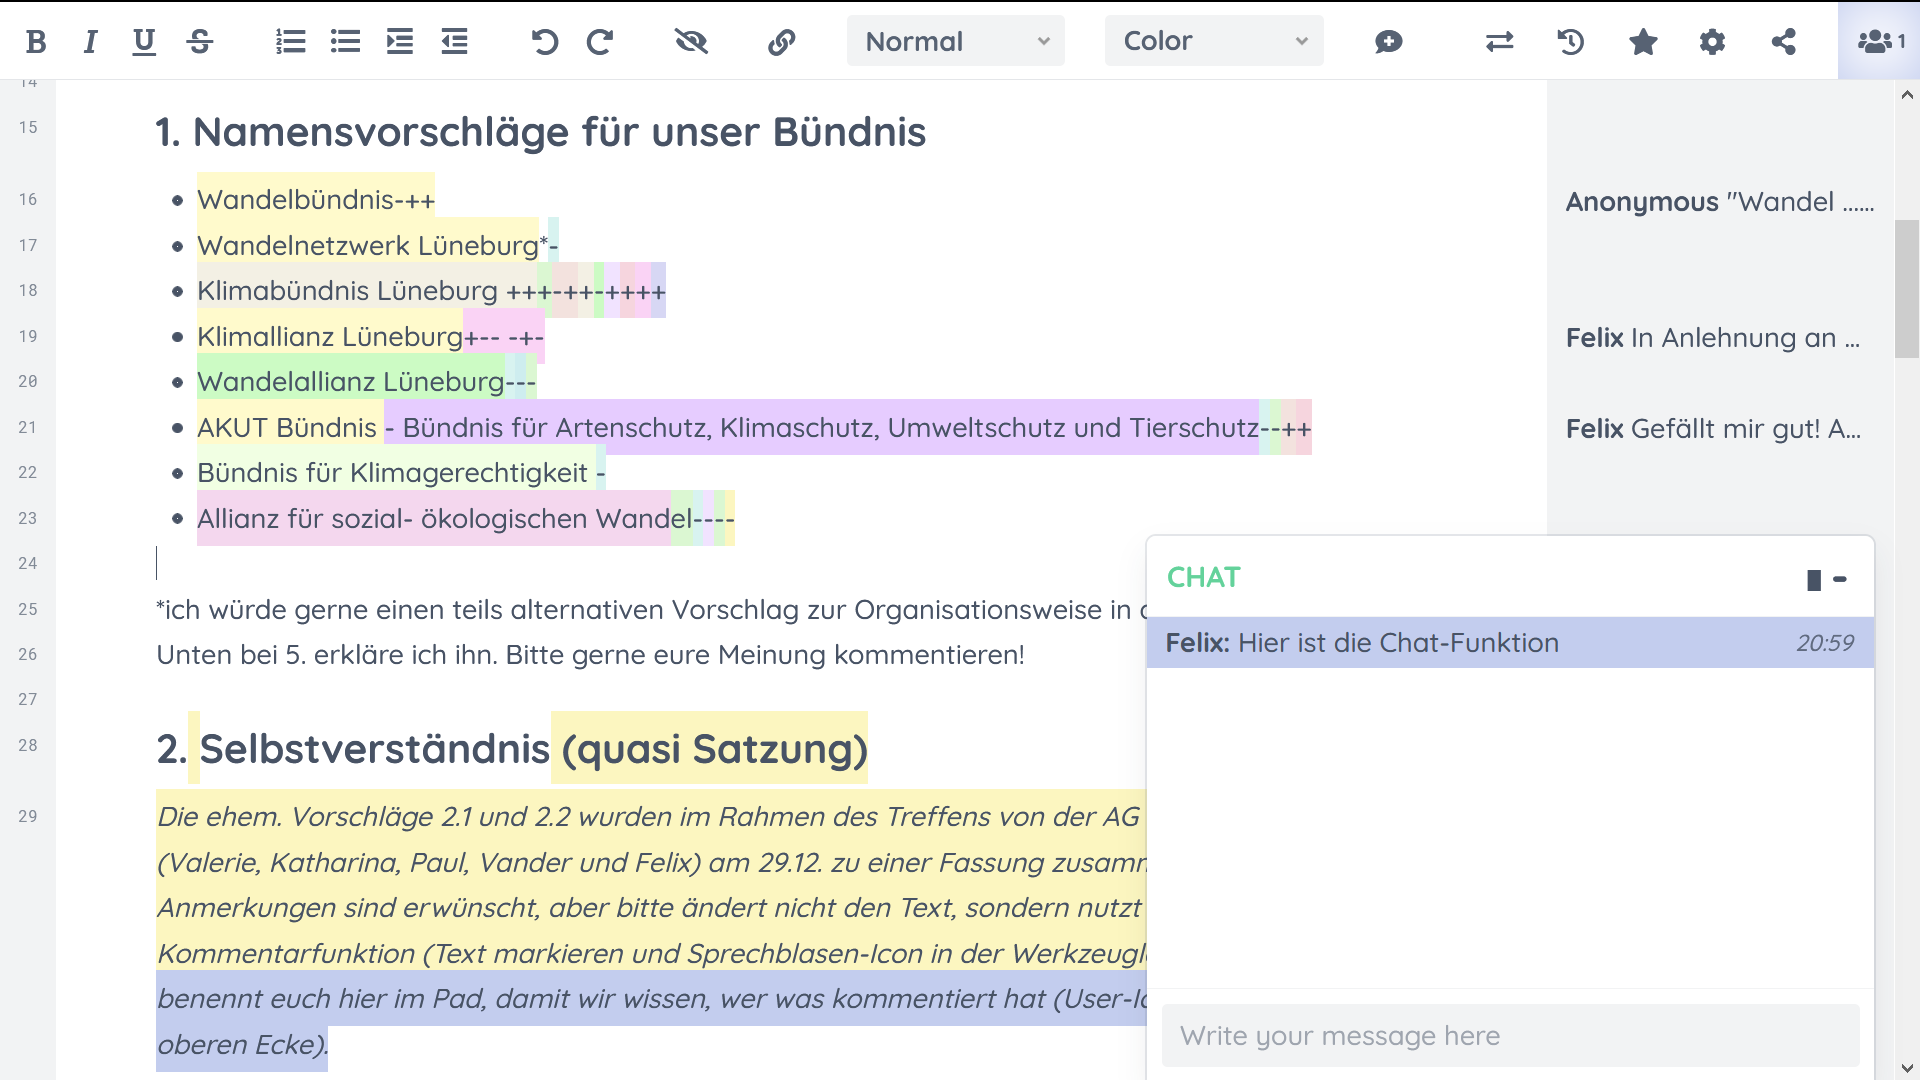Open the timeslider history icon
1920x1080 pixels.
(1570, 41)
